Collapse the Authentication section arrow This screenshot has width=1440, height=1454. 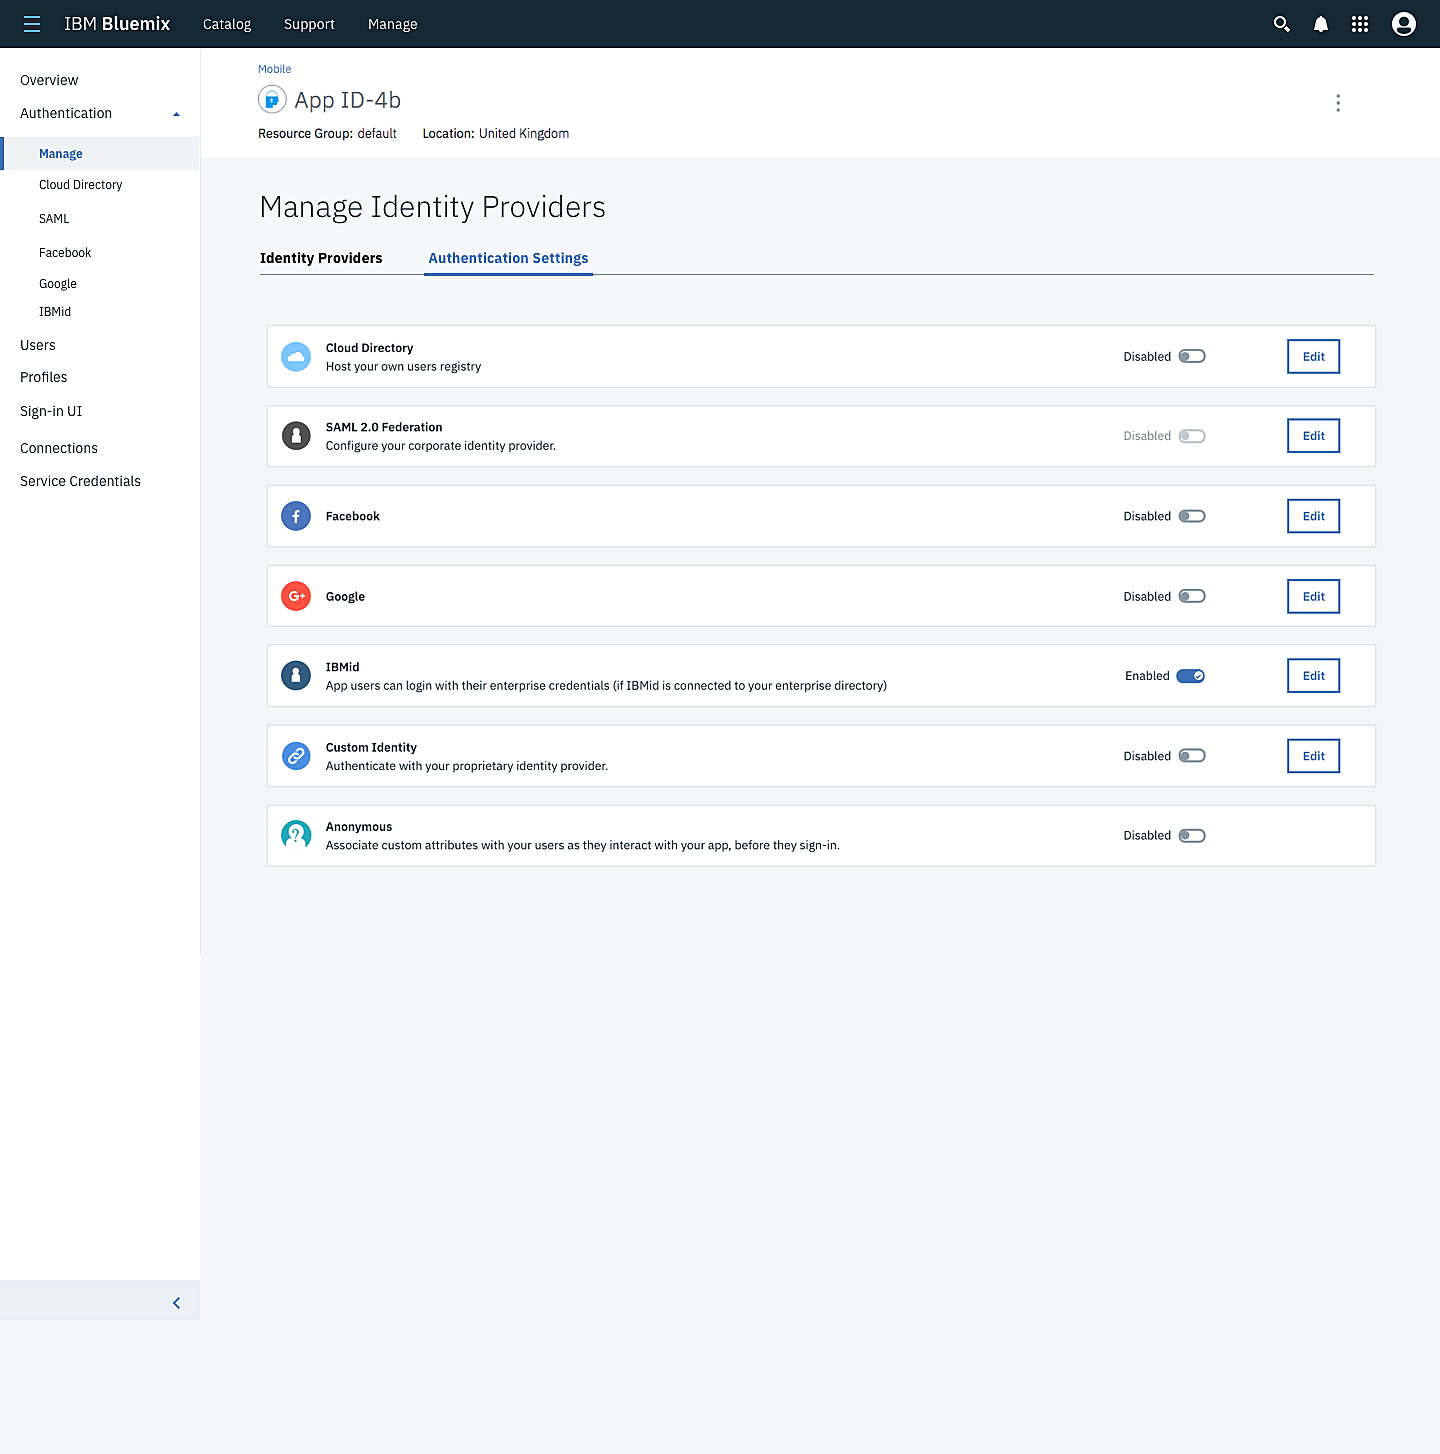tap(177, 114)
